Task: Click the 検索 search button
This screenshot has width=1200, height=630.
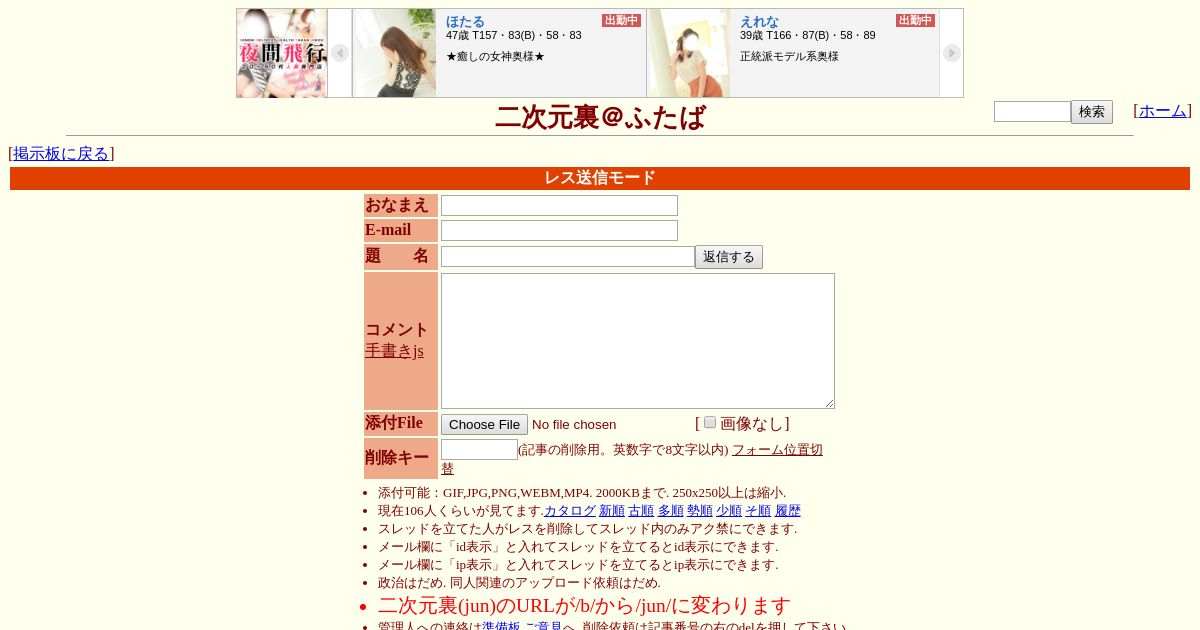Action: tap(1092, 112)
